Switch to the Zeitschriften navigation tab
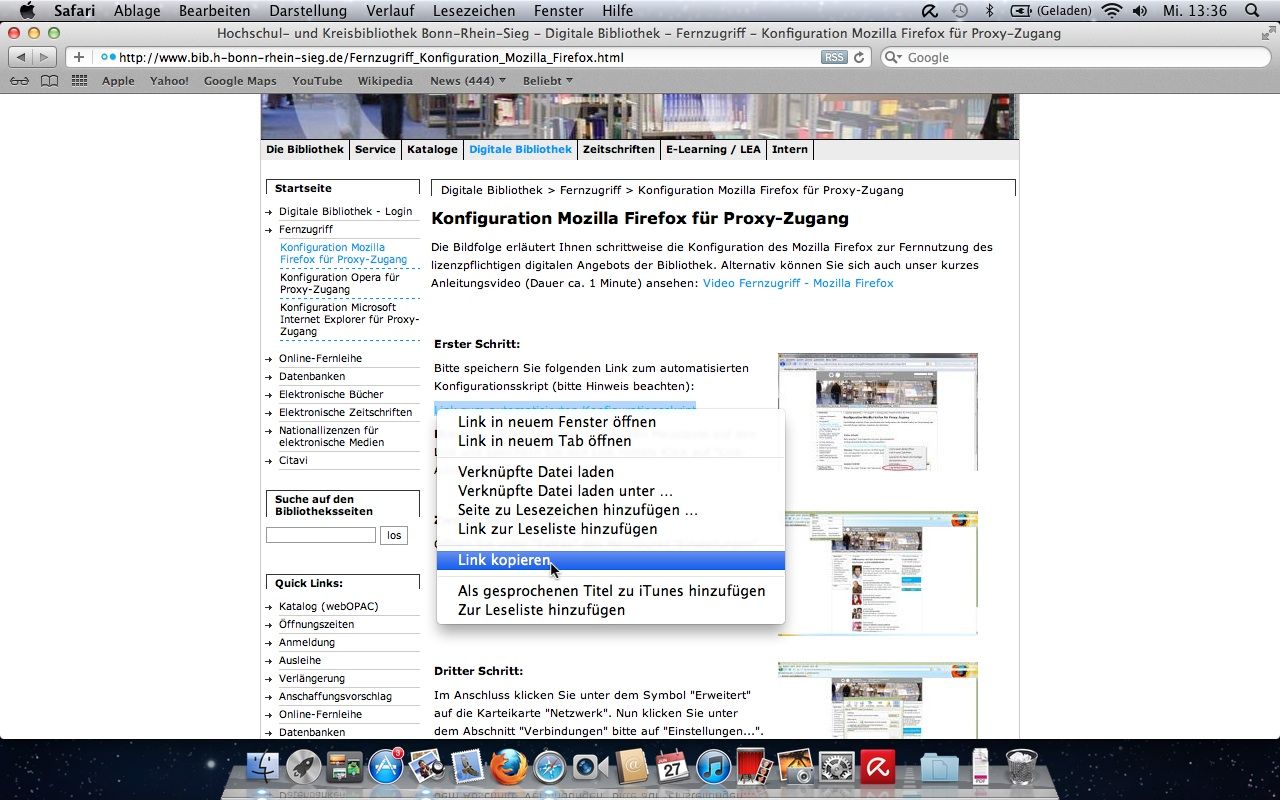 tap(618, 150)
